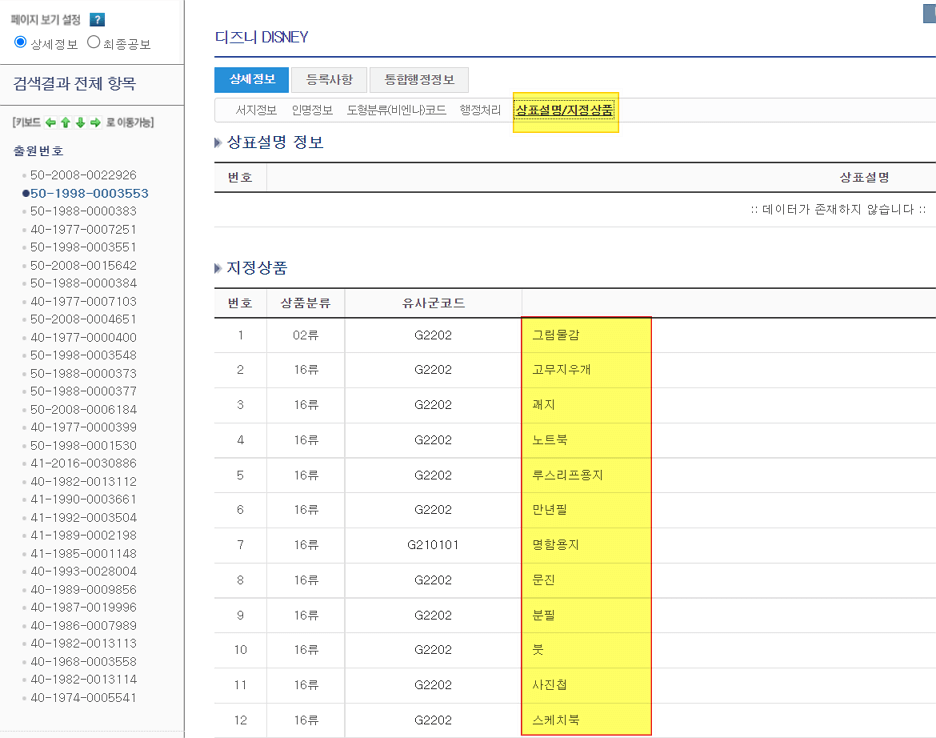Open application number 40-1982-0013112
This screenshot has height=738, width=936.
[x=83, y=481]
